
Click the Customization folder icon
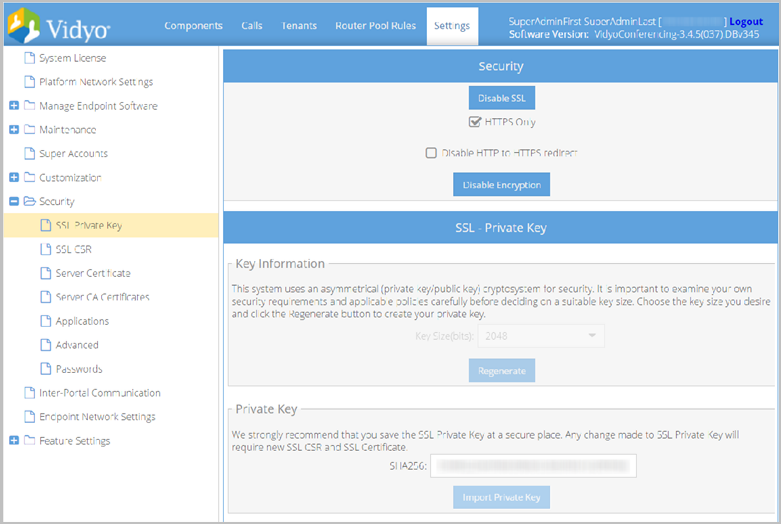tap(30, 177)
